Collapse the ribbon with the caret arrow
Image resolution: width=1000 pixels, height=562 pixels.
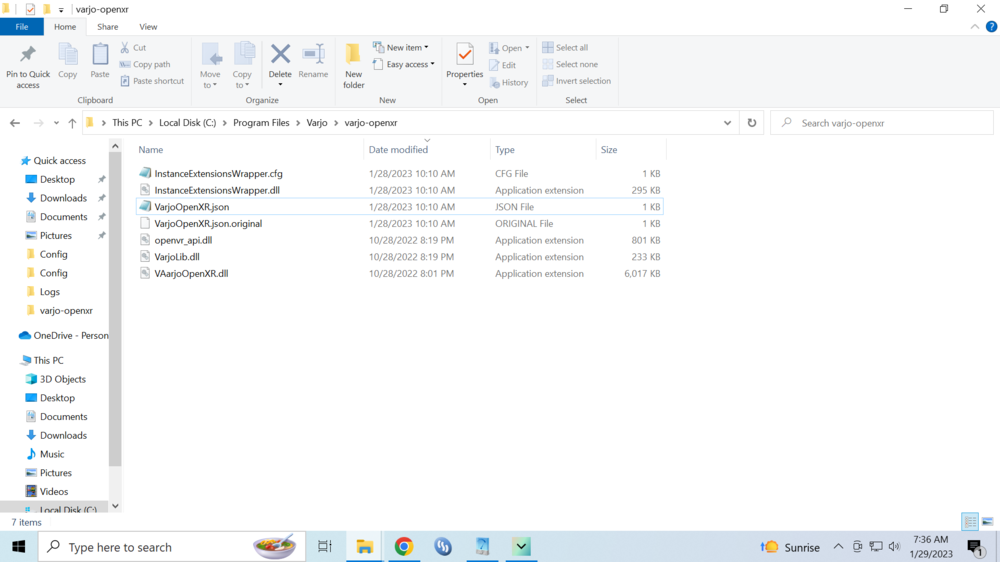pyautogui.click(x=974, y=27)
